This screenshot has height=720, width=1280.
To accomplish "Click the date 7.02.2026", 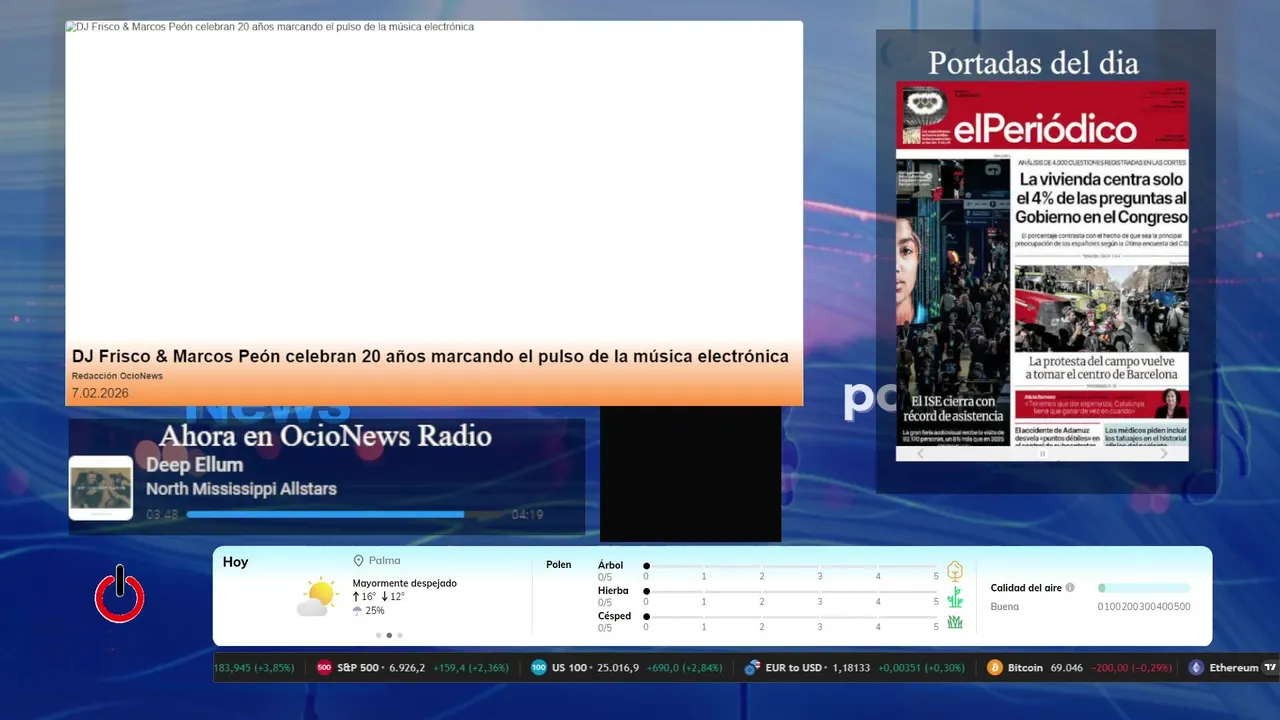I will (100, 393).
